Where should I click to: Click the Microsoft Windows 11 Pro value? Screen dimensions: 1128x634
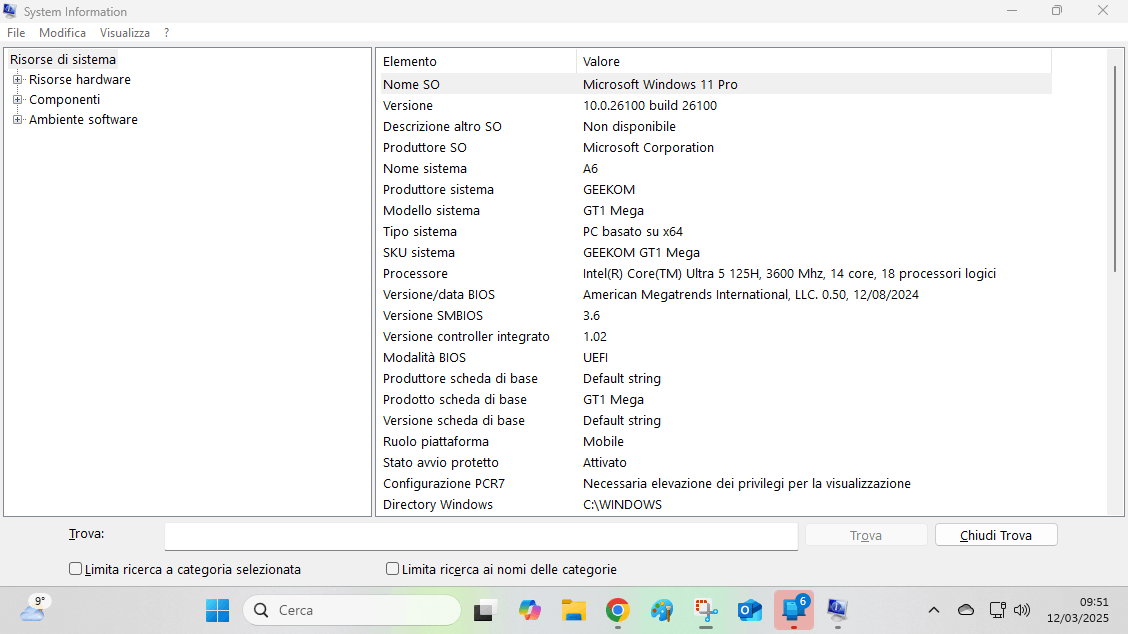tap(660, 84)
